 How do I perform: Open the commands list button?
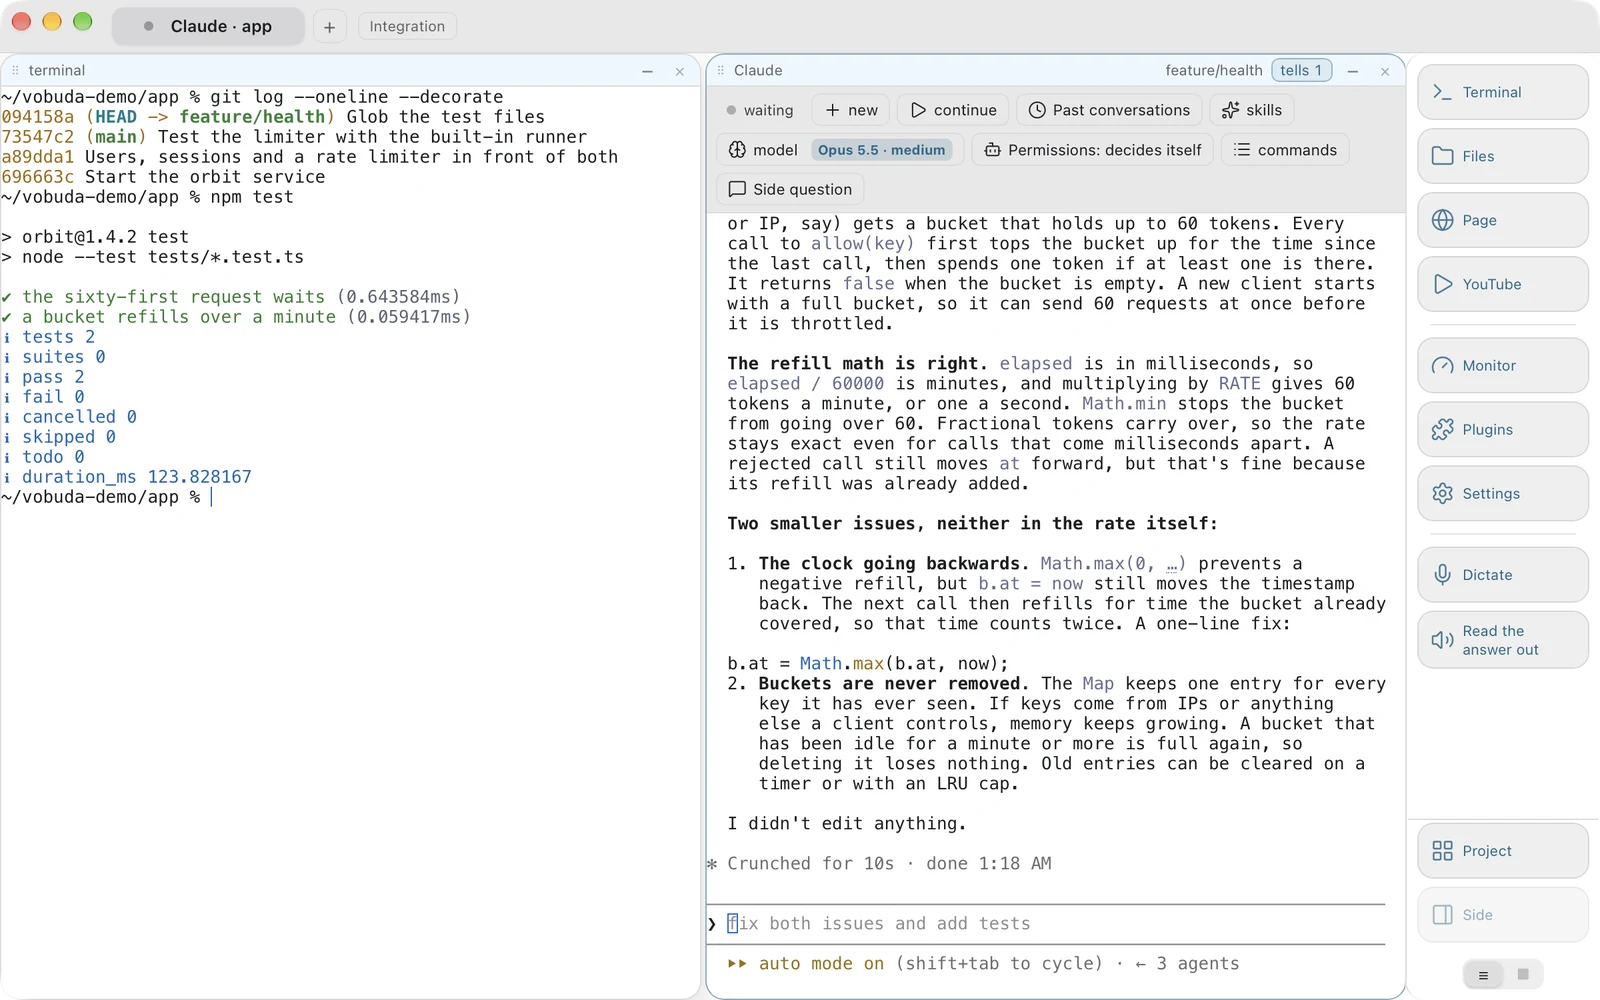(x=1285, y=150)
